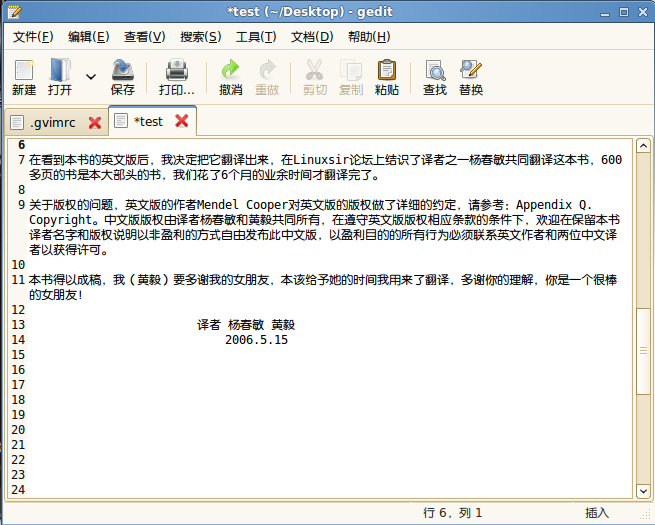Click the Open file (打开) icon
This screenshot has height=525, width=655.
60,70
